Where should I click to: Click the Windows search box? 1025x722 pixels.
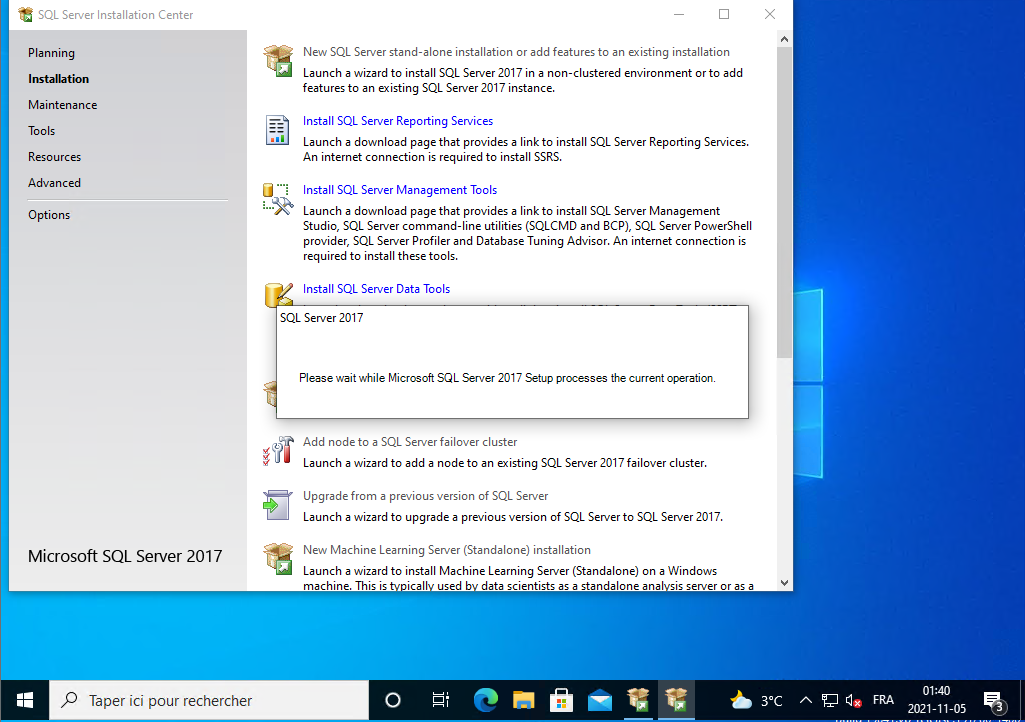[x=210, y=700]
